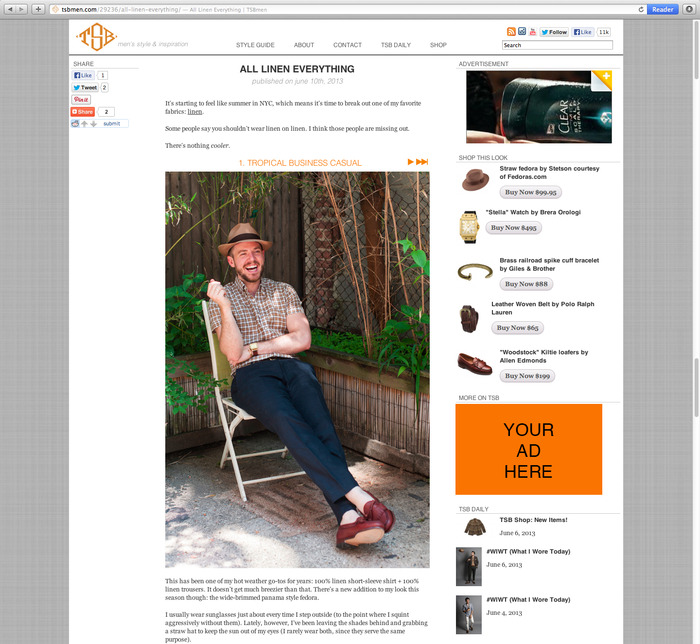Click the TSB logo in header
Image resolution: width=700 pixels, height=644 pixels.
tap(96, 37)
